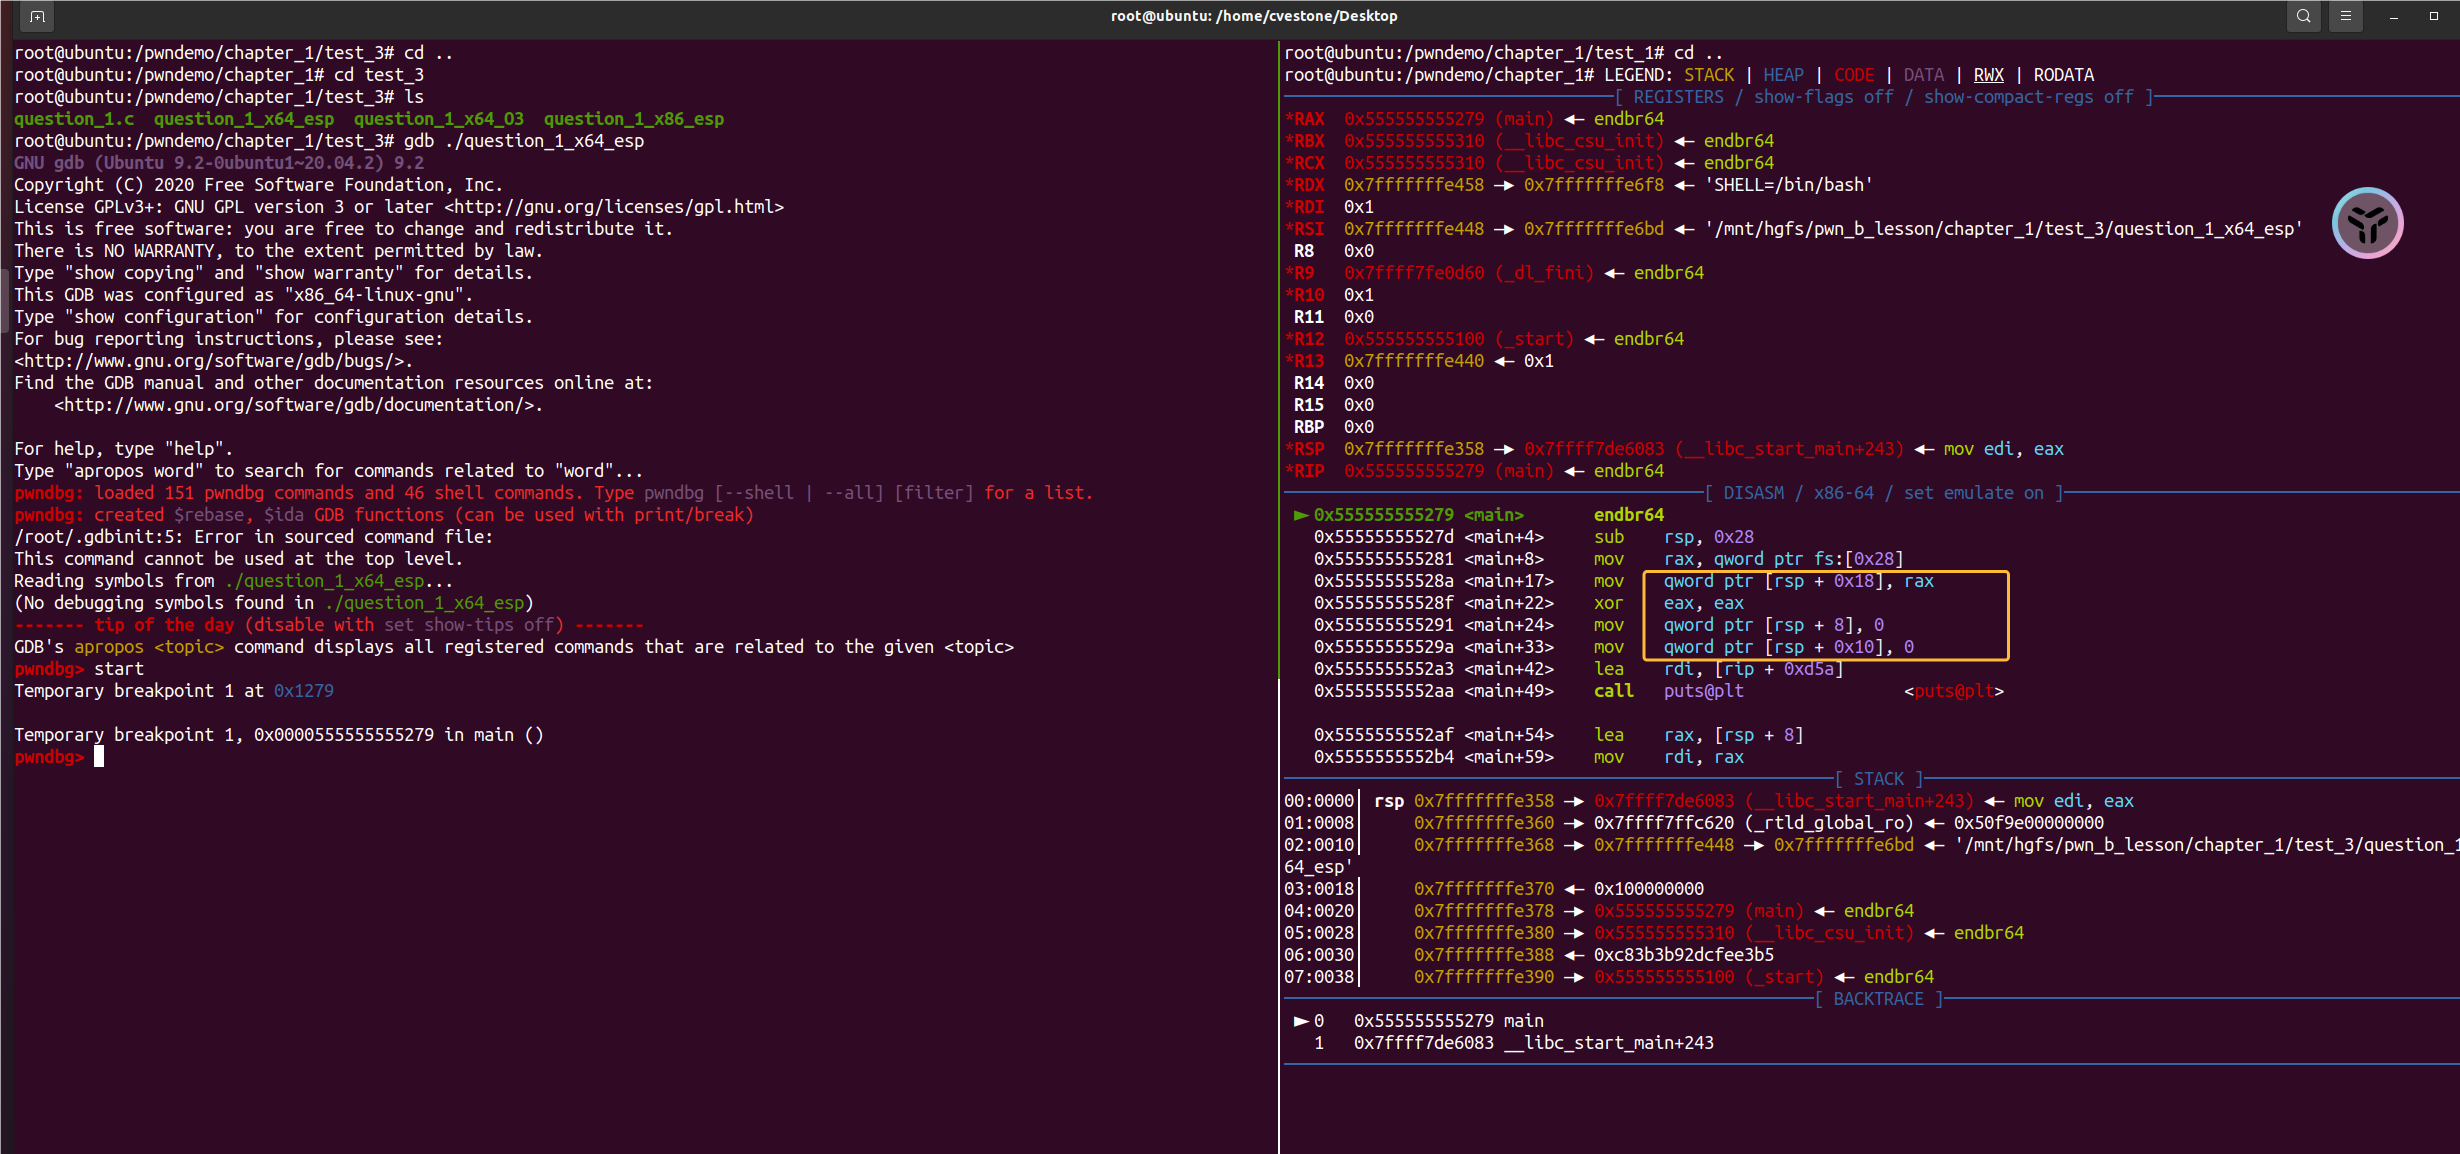Click backtrace frame 1 __libc_start_main+243
The height and width of the screenshot is (1154, 2460).
(1534, 1043)
